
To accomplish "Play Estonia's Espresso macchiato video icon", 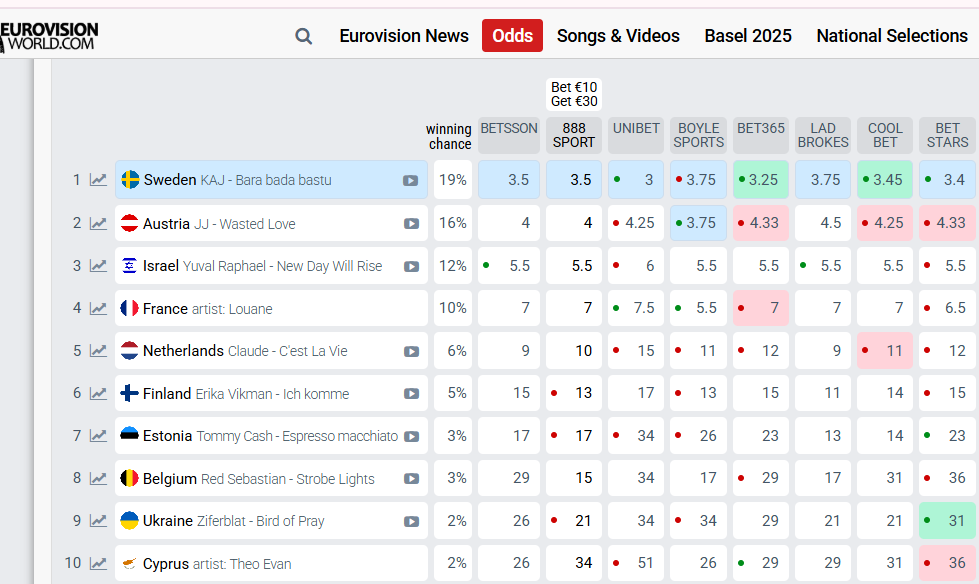I will point(411,437).
